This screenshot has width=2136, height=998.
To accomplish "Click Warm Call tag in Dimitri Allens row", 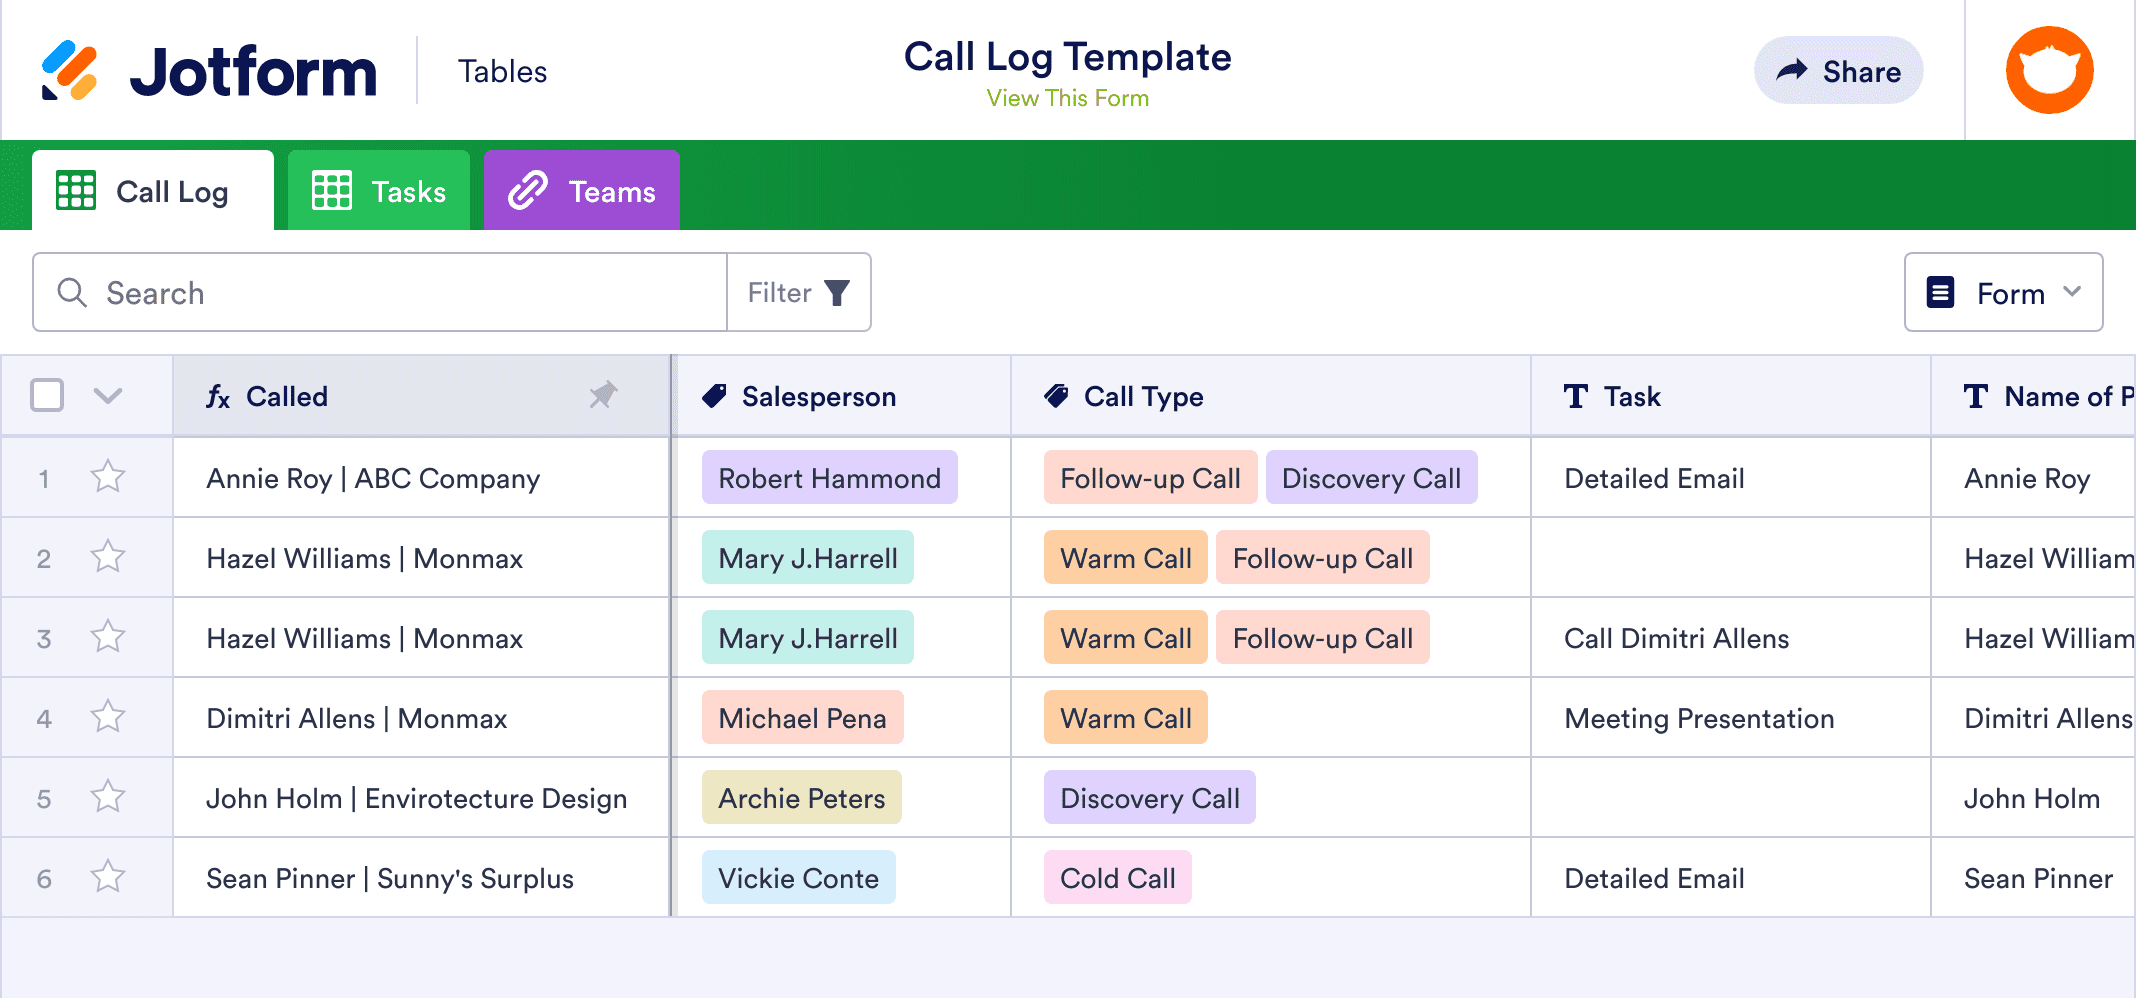I will click(1125, 717).
